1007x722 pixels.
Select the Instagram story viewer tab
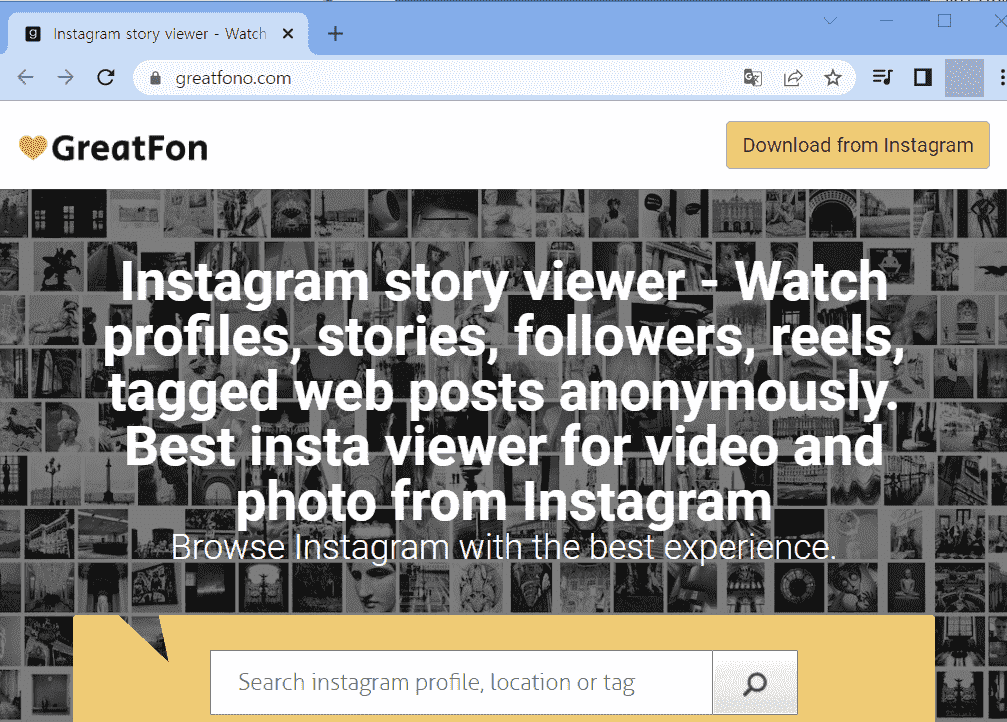click(158, 33)
